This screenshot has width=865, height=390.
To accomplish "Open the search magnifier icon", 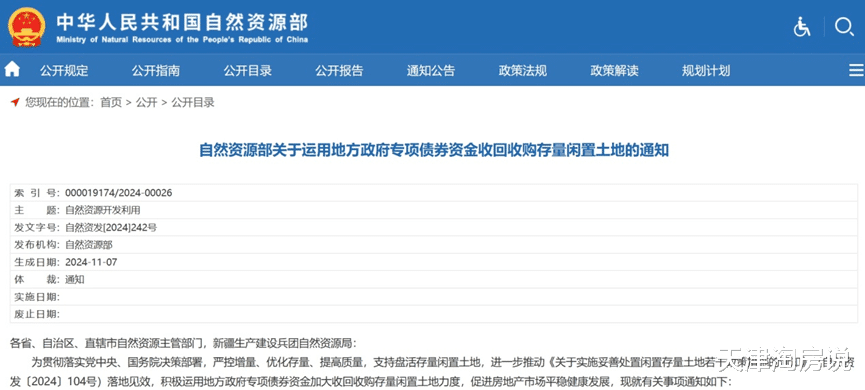I will pyautogui.click(x=844, y=26).
